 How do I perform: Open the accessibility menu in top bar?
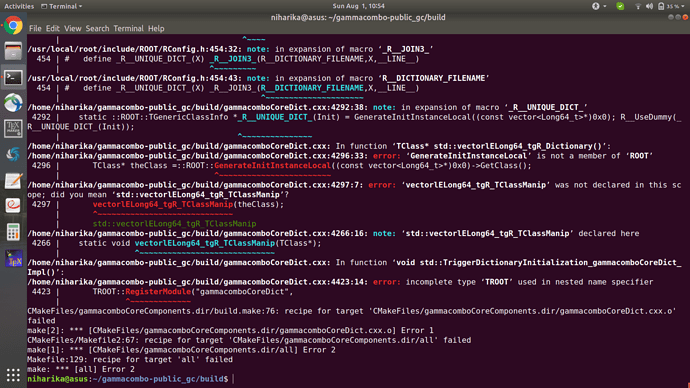598,6
